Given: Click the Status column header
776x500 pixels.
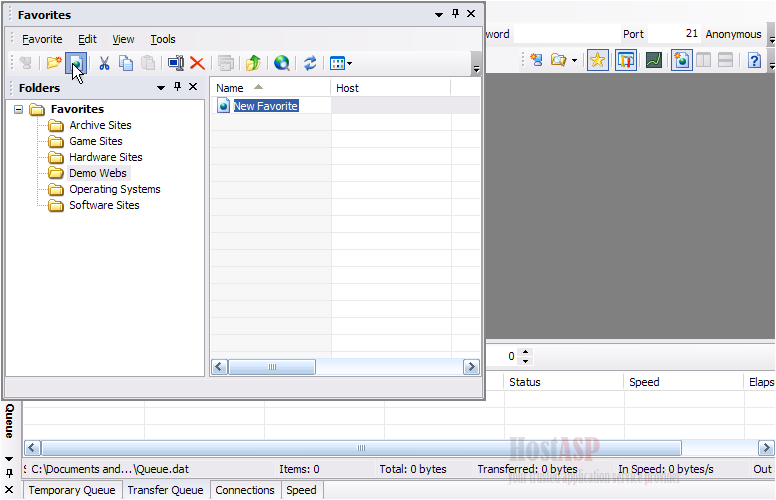Looking at the screenshot, I should (564, 382).
